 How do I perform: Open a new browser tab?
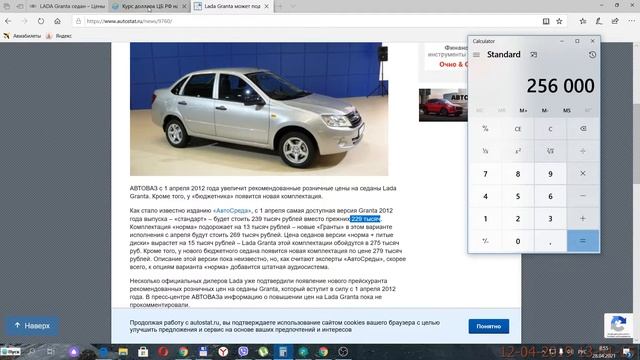click(x=280, y=6)
